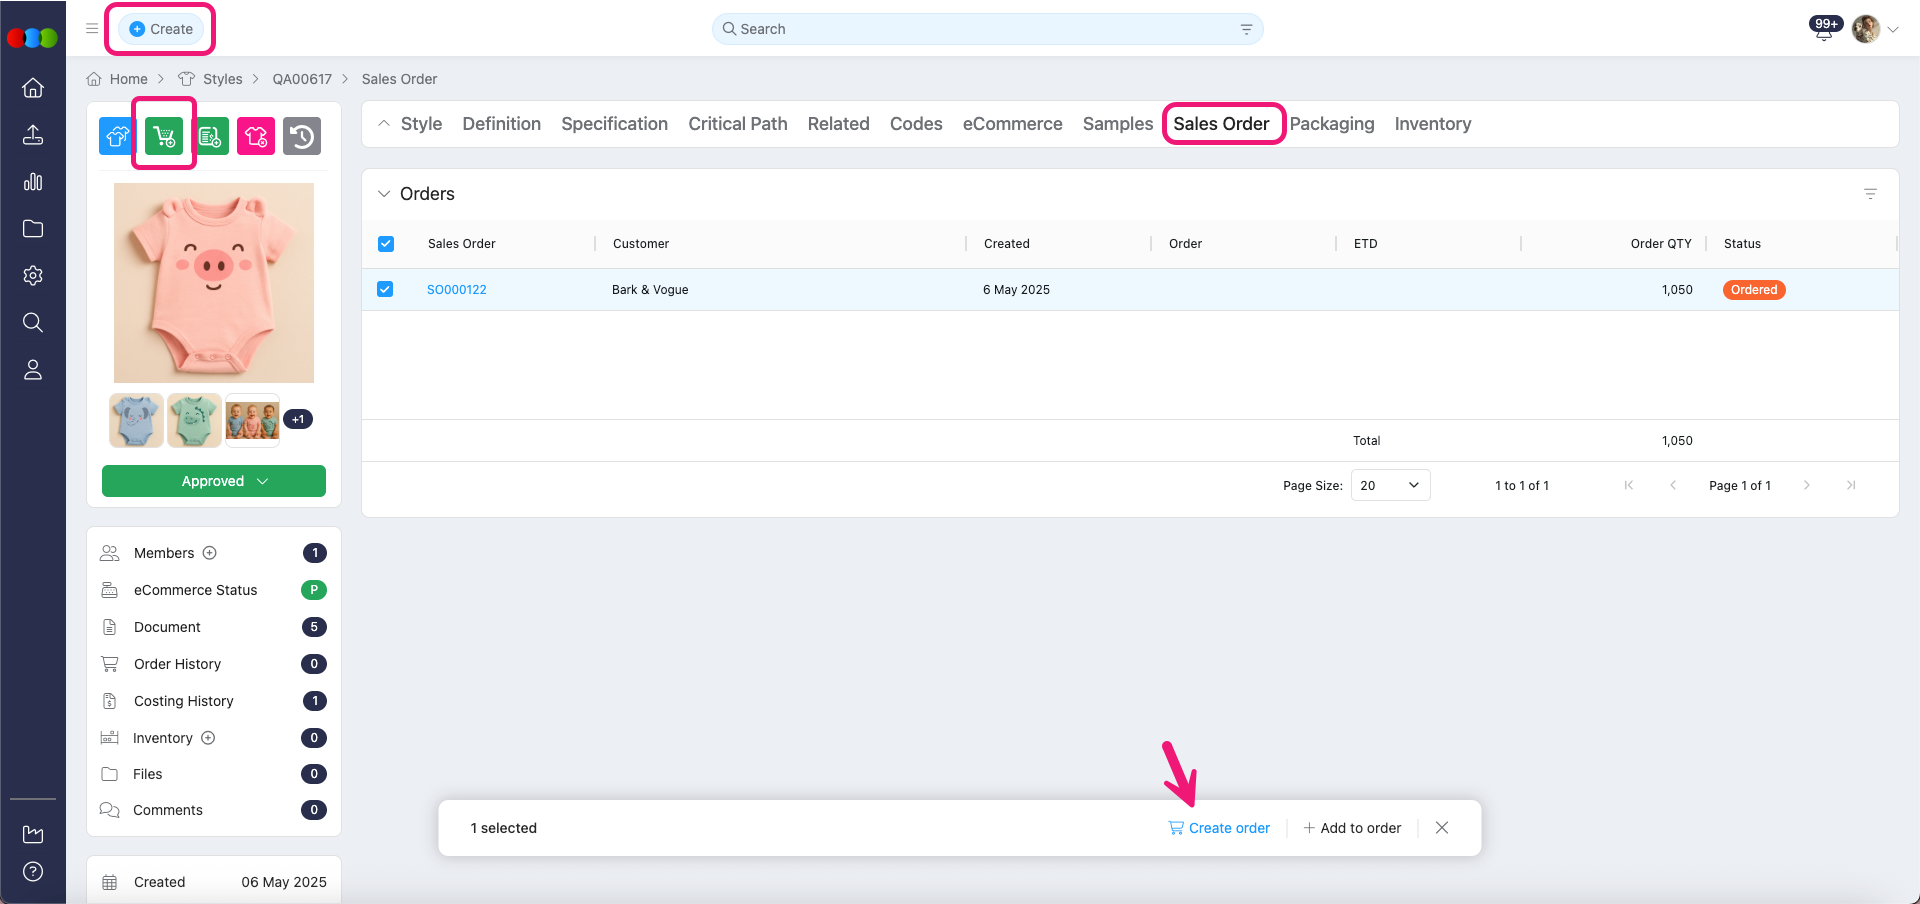Screen dimensions: 1920x904
Task: Open the Packaging tab
Action: 1331,124
